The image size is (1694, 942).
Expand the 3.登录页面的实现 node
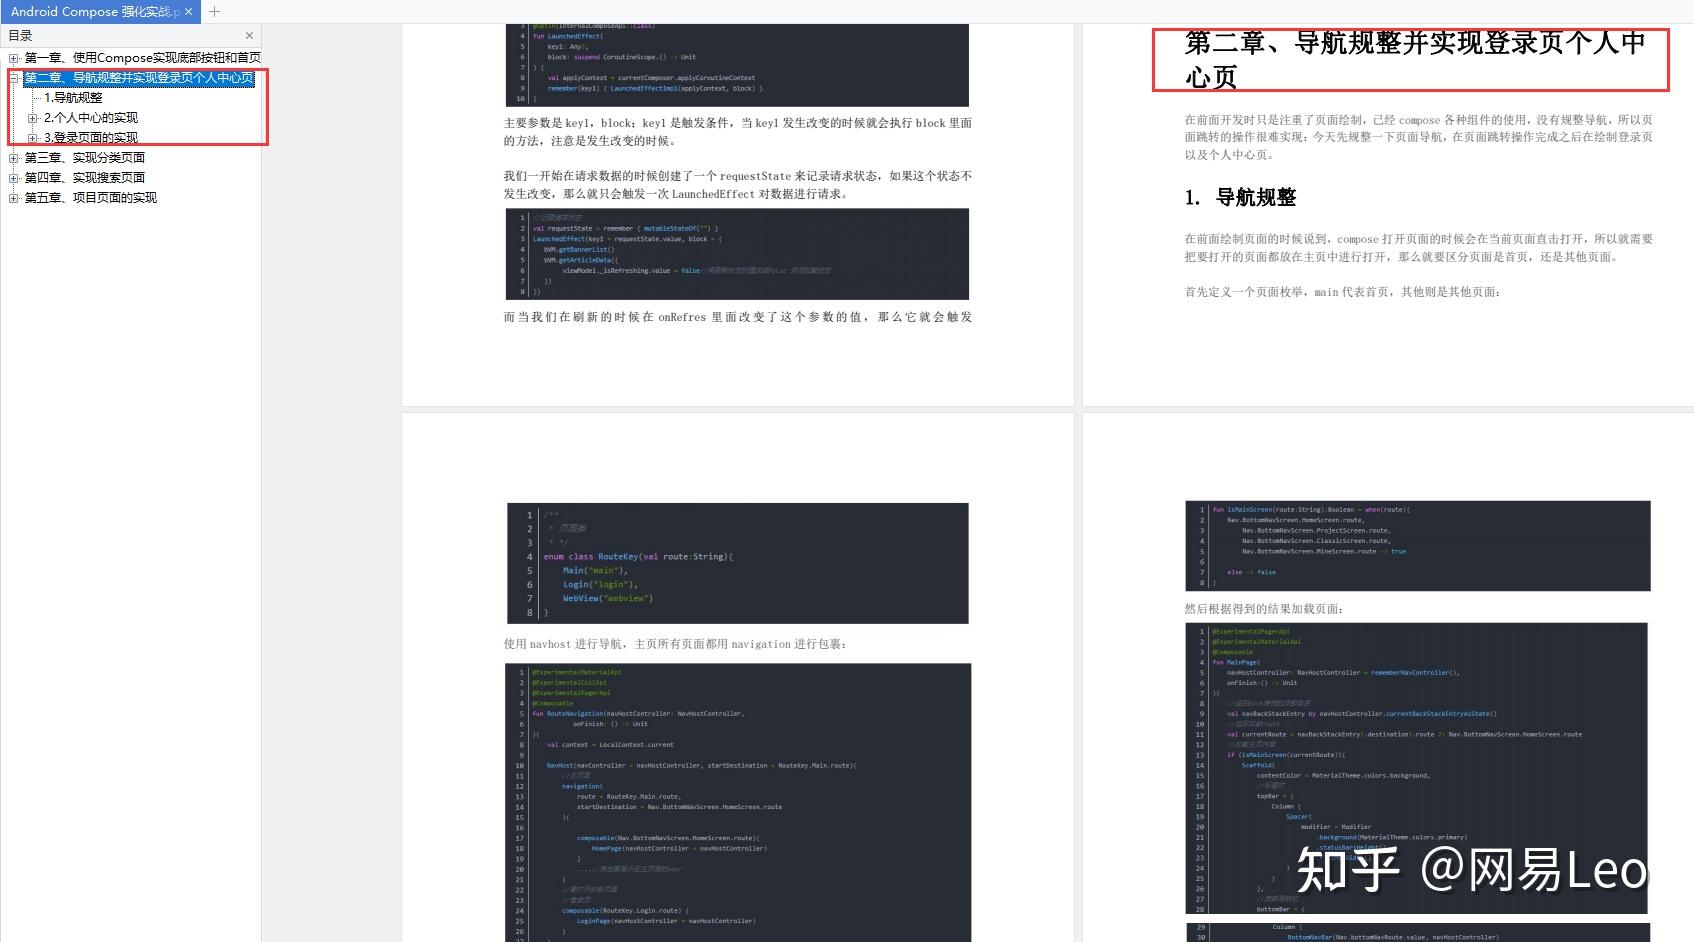pyautogui.click(x=33, y=137)
